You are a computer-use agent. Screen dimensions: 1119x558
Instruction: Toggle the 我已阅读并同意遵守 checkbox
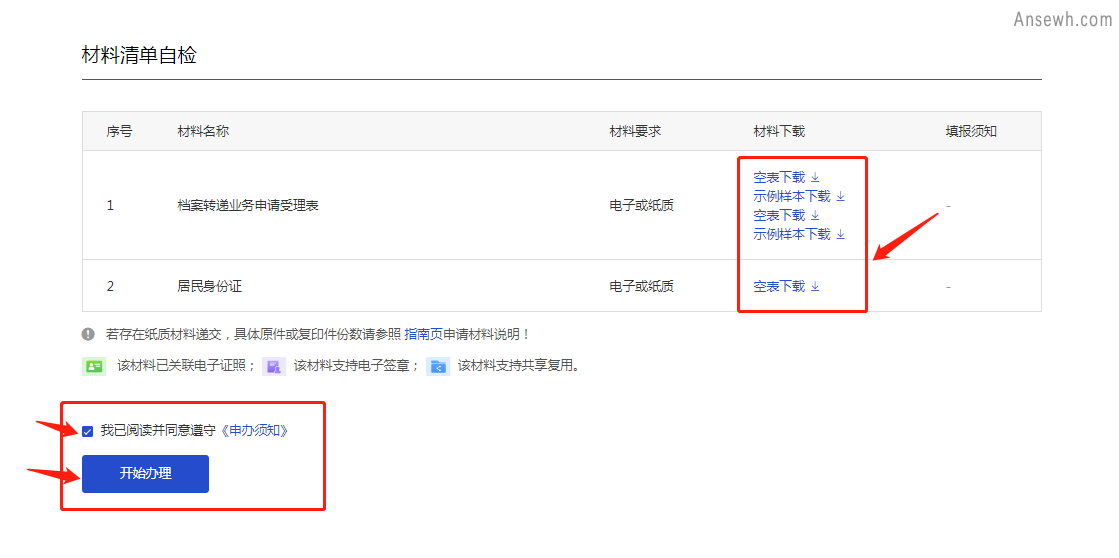click(x=88, y=431)
